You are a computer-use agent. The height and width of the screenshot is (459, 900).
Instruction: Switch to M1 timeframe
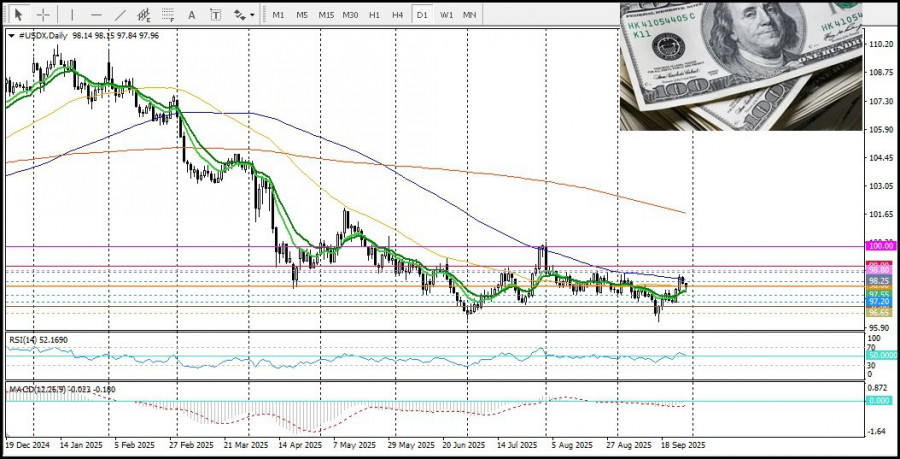[278, 15]
